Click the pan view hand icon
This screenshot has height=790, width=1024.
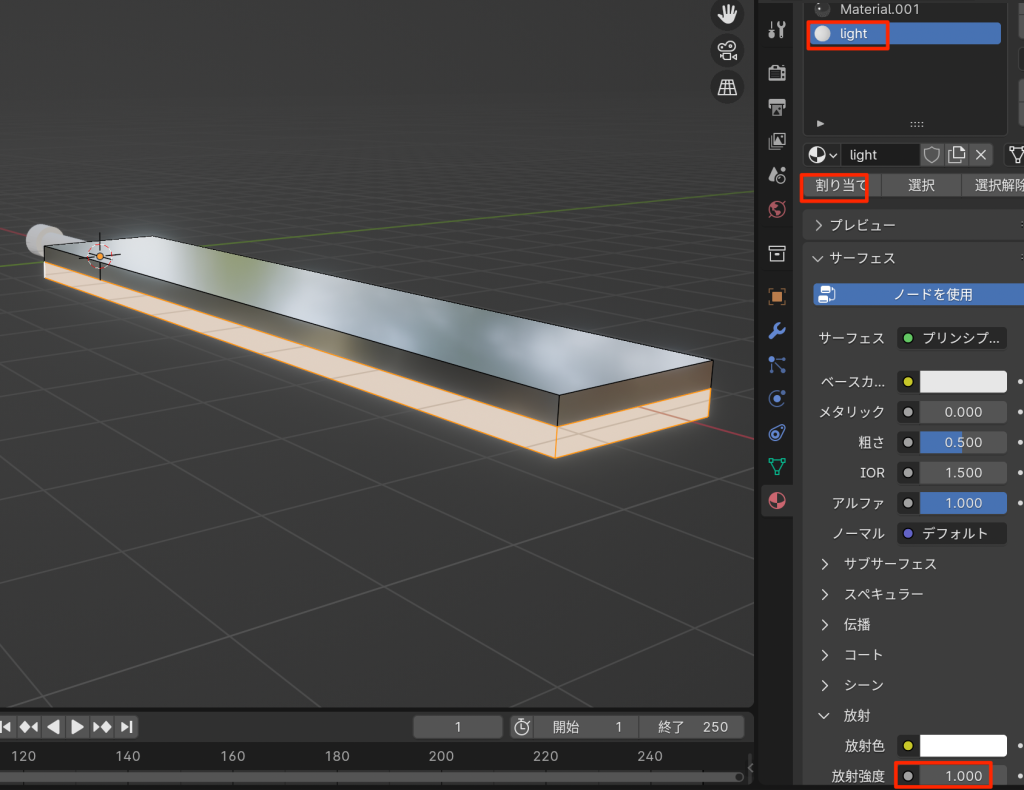[727, 14]
